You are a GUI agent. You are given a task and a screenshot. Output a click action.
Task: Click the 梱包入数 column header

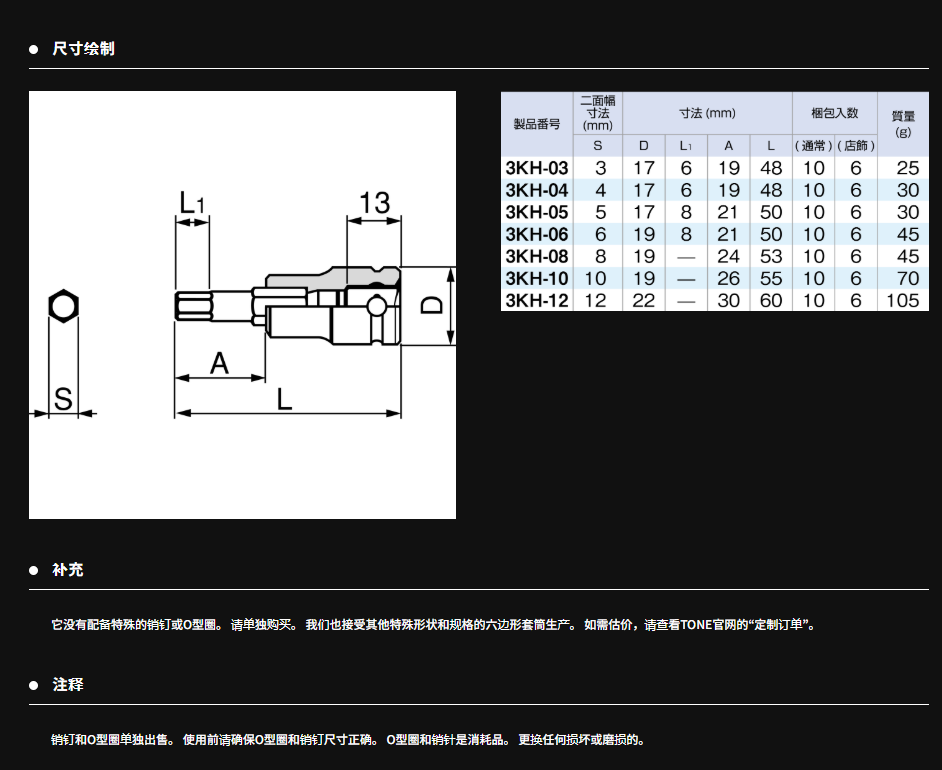pos(835,113)
